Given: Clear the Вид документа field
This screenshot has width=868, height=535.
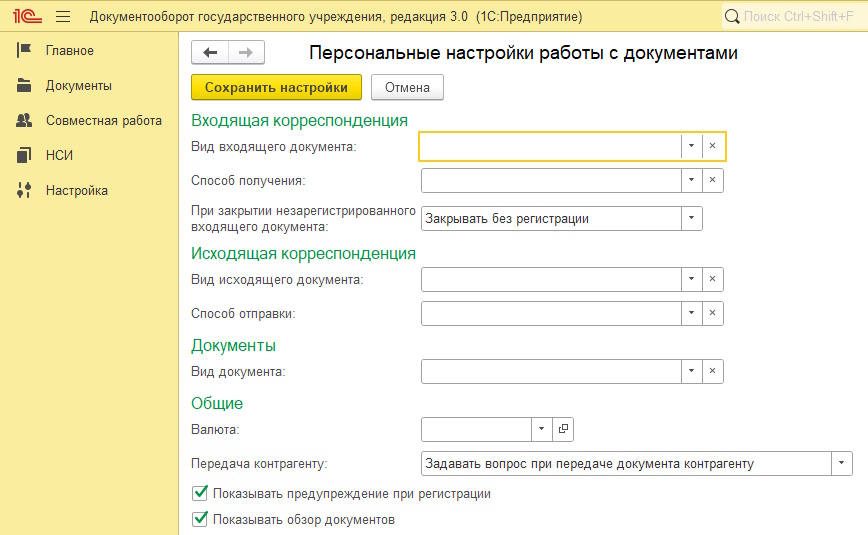Looking at the screenshot, I should 712,371.
